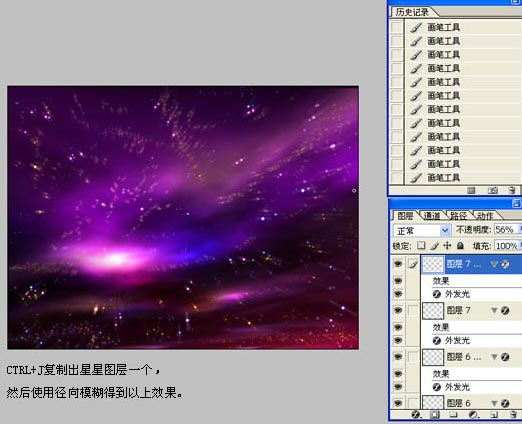Collapse effects triangle on 图层 7 row
The image size is (522, 424).
(x=494, y=311)
